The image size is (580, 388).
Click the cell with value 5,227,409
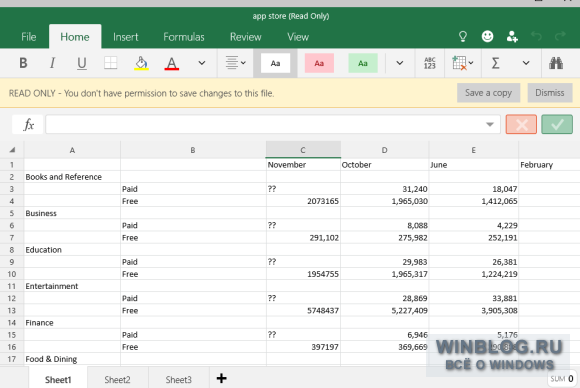coord(385,311)
